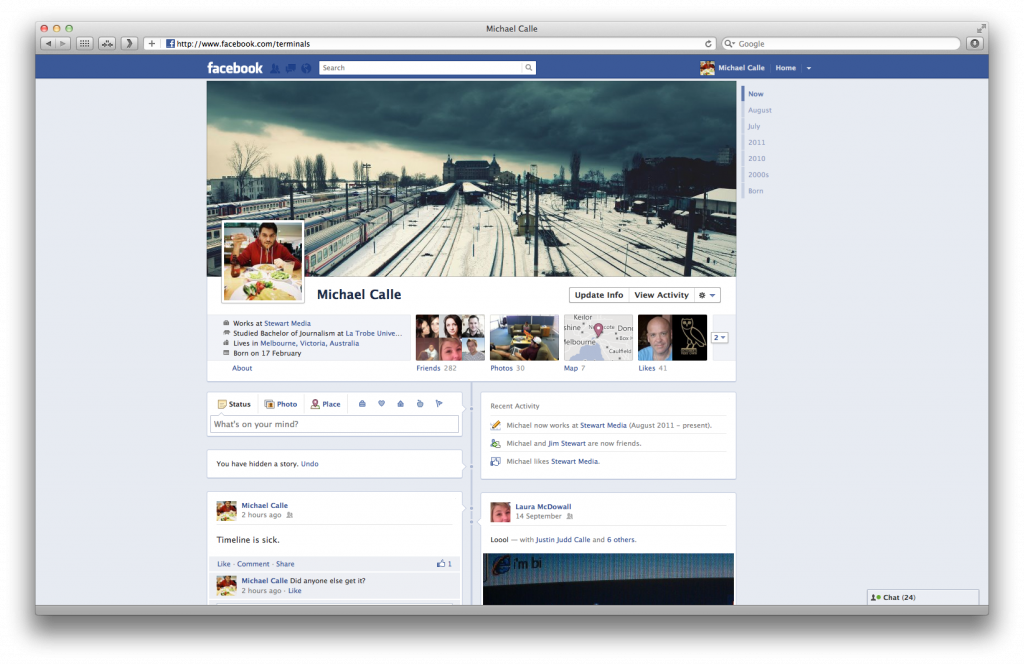Open account dropdown arrow beside Home
Image resolution: width=1024 pixels, height=664 pixels.
tap(808, 68)
